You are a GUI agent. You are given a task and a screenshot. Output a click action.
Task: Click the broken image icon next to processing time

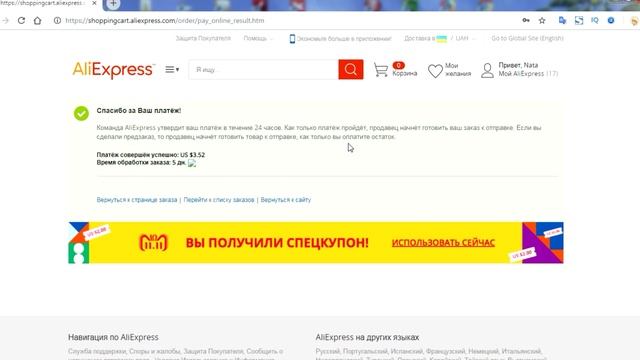click(x=192, y=163)
